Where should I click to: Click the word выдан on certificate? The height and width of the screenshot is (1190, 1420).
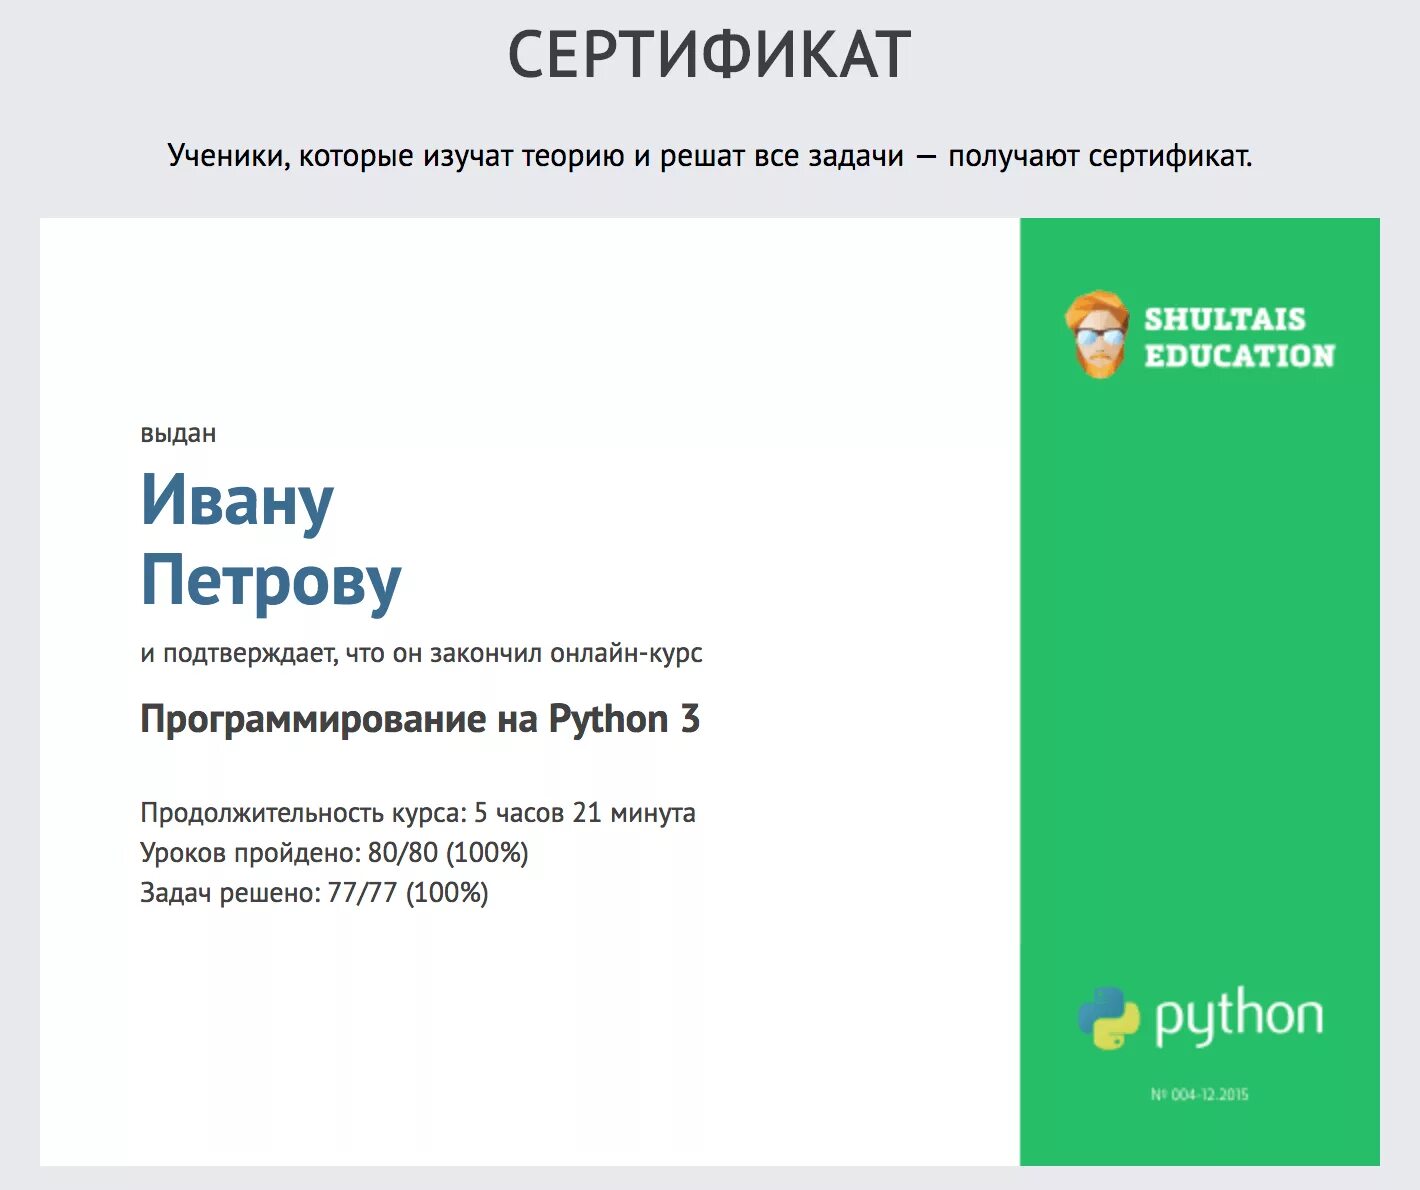click(x=178, y=434)
